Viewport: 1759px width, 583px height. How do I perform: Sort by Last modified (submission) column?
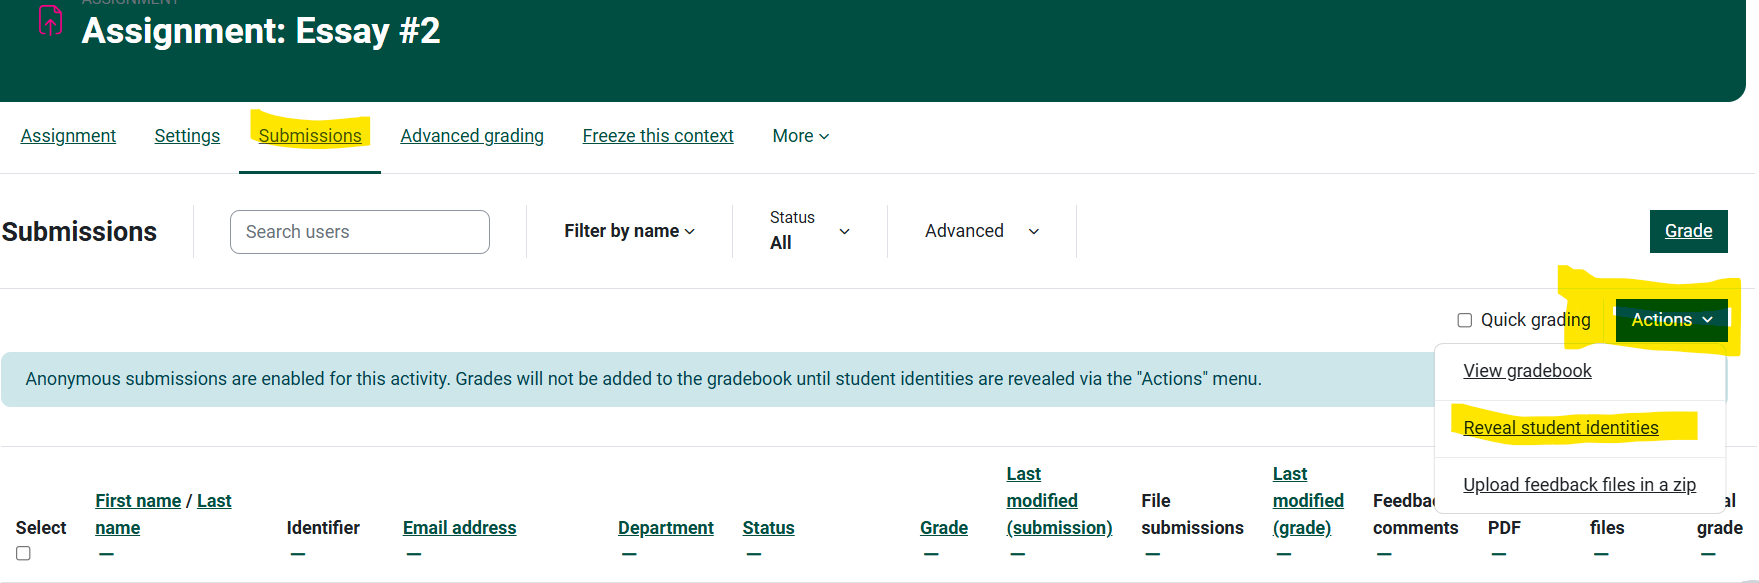[1058, 501]
